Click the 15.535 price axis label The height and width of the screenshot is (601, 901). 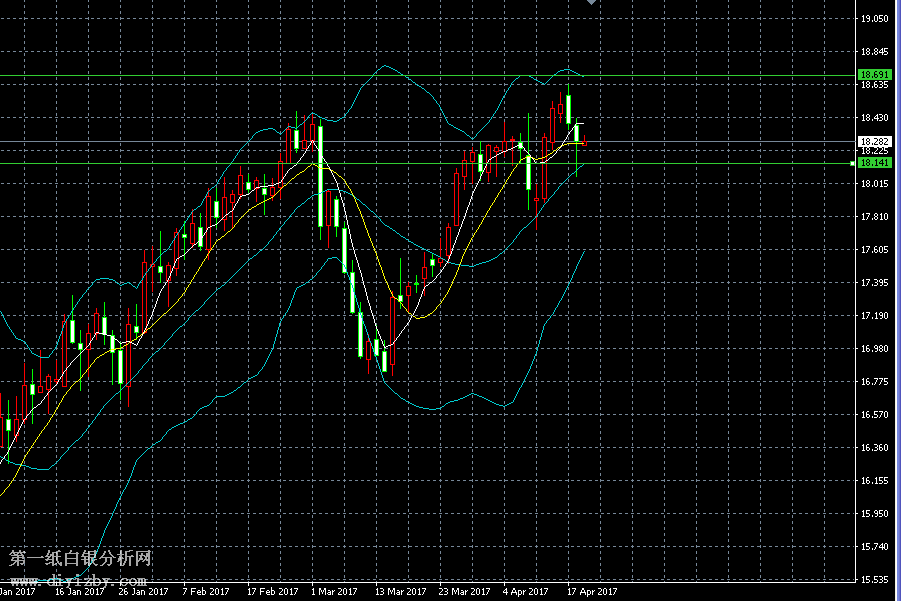(874, 580)
